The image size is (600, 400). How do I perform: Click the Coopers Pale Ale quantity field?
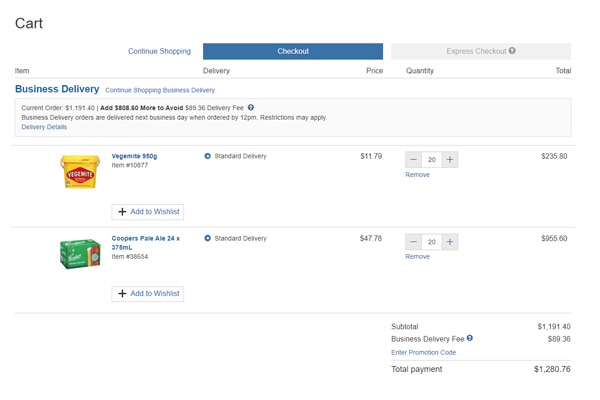coord(432,242)
